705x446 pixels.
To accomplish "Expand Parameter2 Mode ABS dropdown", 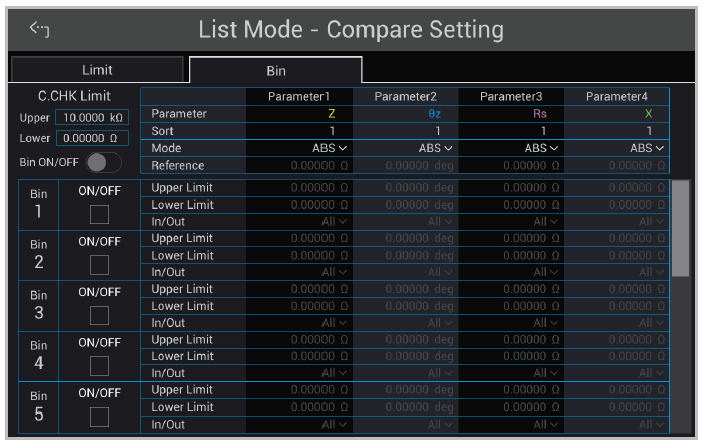I will tap(429, 148).
